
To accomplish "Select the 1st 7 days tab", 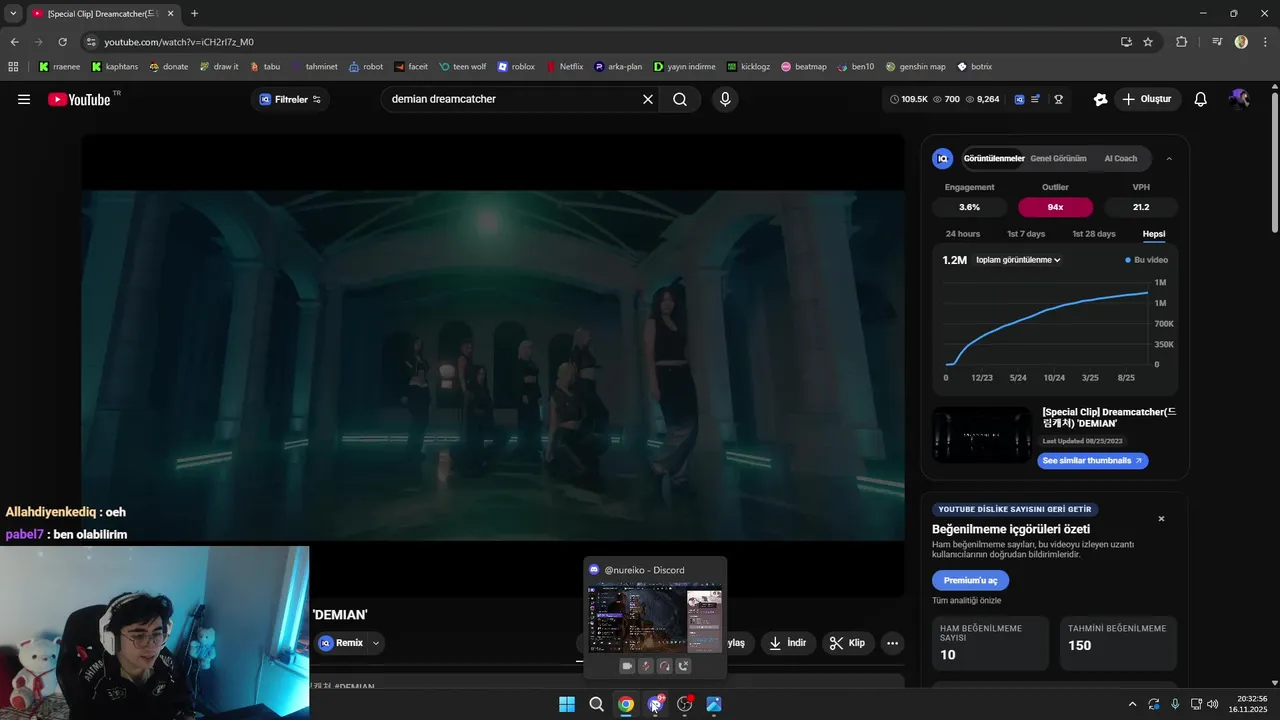I will pos(1026,234).
